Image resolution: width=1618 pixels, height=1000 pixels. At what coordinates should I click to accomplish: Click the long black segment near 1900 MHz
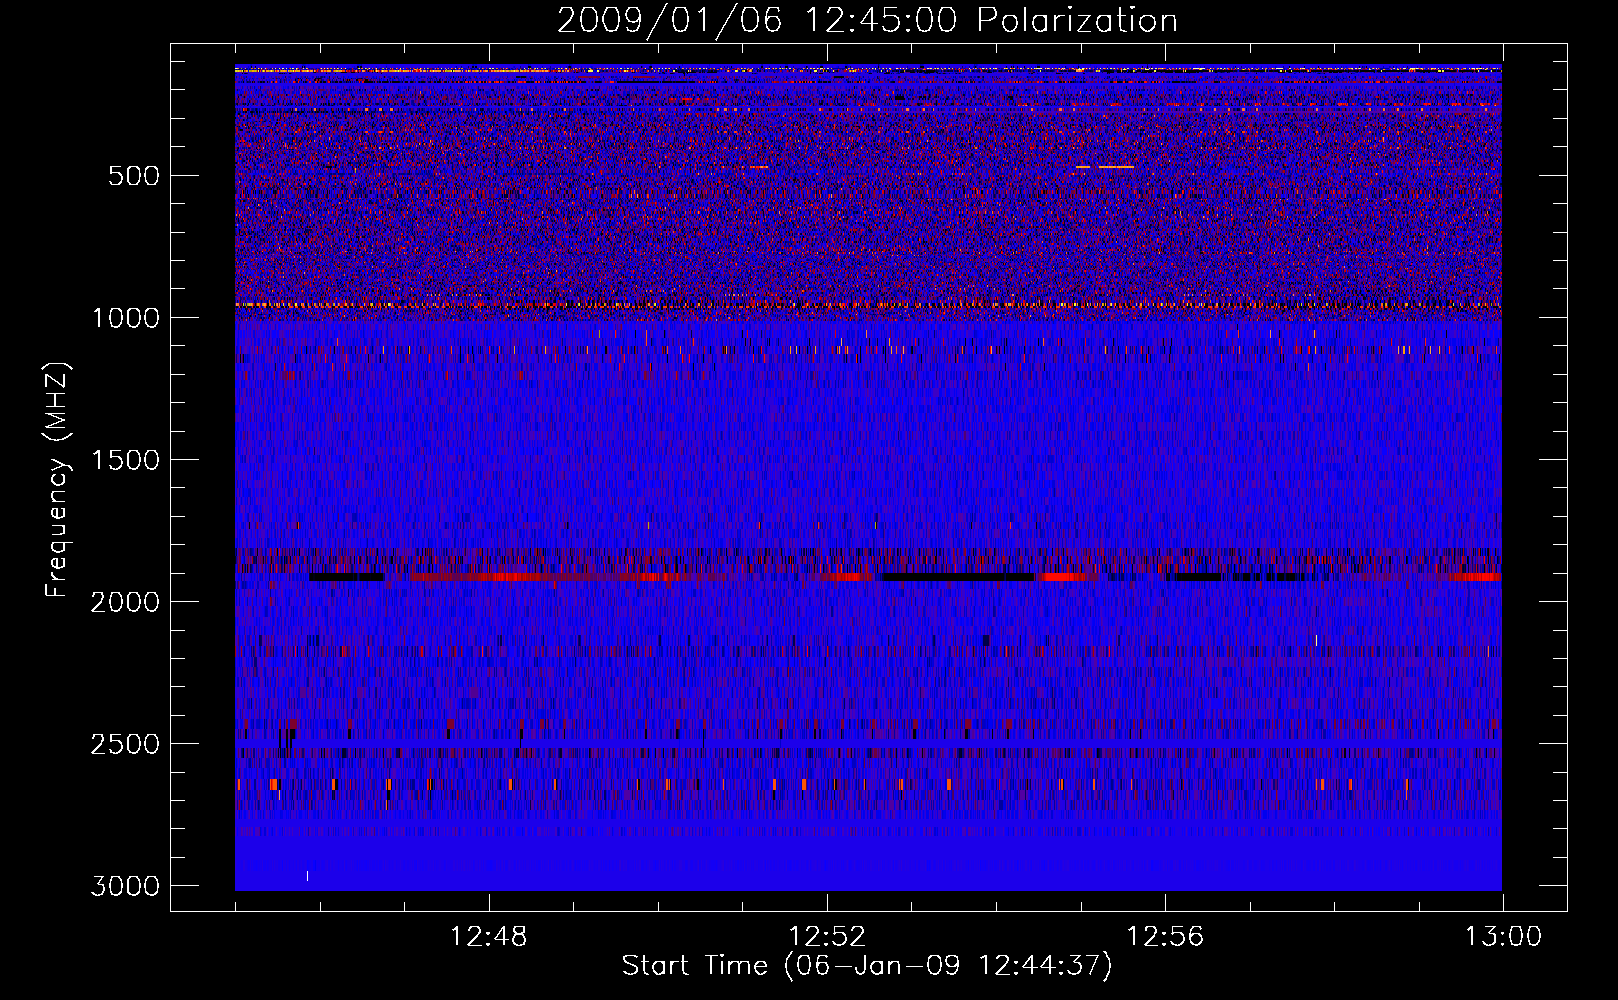pos(956,577)
